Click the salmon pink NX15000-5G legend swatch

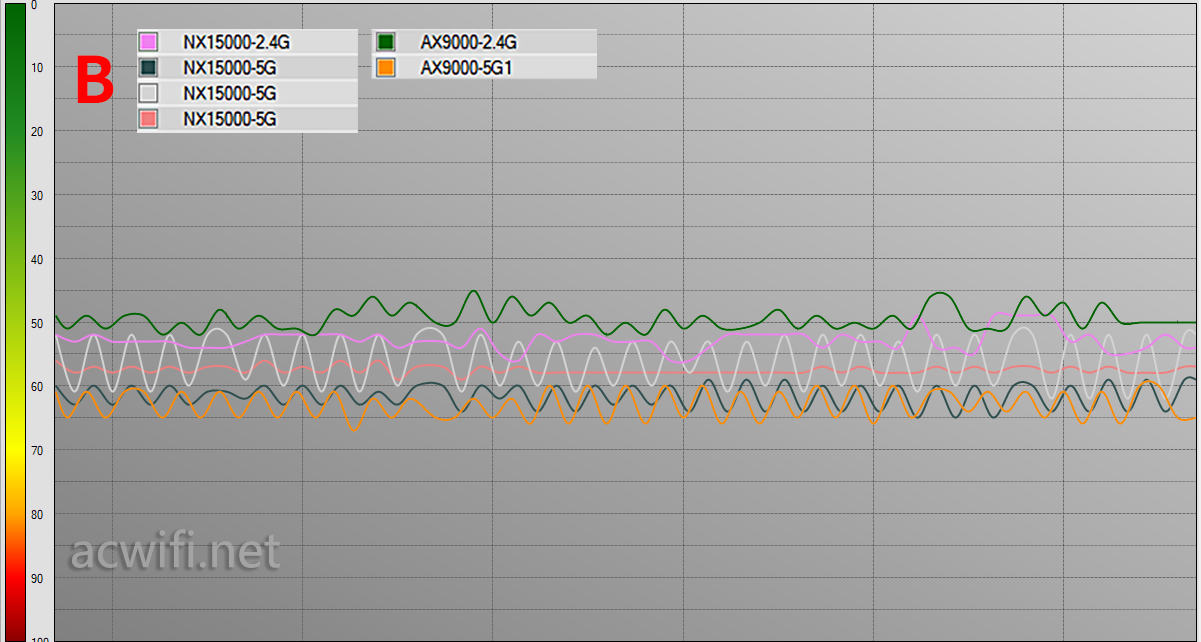[149, 119]
